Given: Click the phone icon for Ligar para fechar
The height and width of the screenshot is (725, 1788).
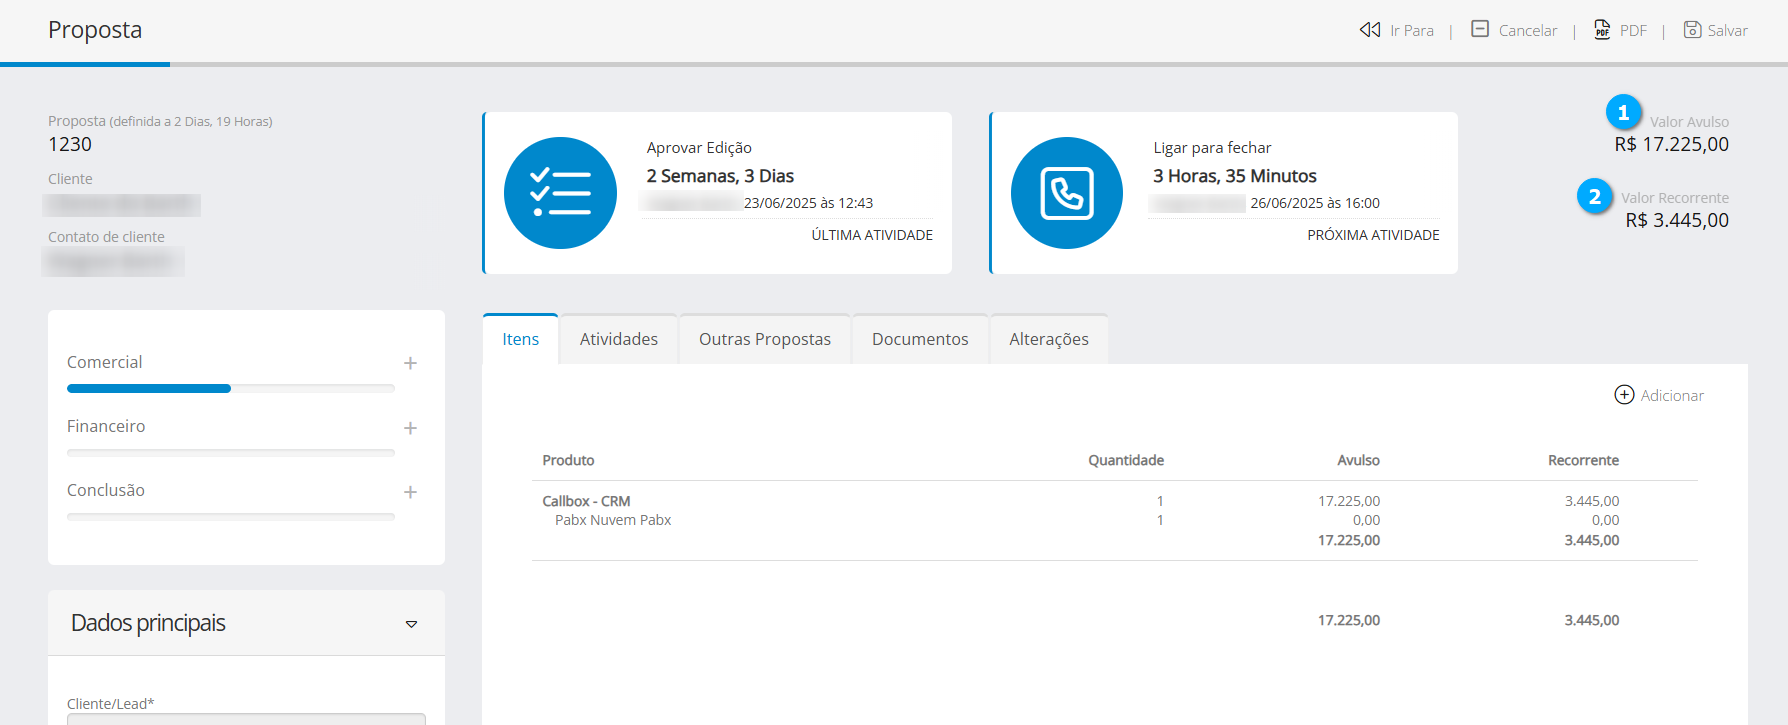Looking at the screenshot, I should pyautogui.click(x=1067, y=193).
